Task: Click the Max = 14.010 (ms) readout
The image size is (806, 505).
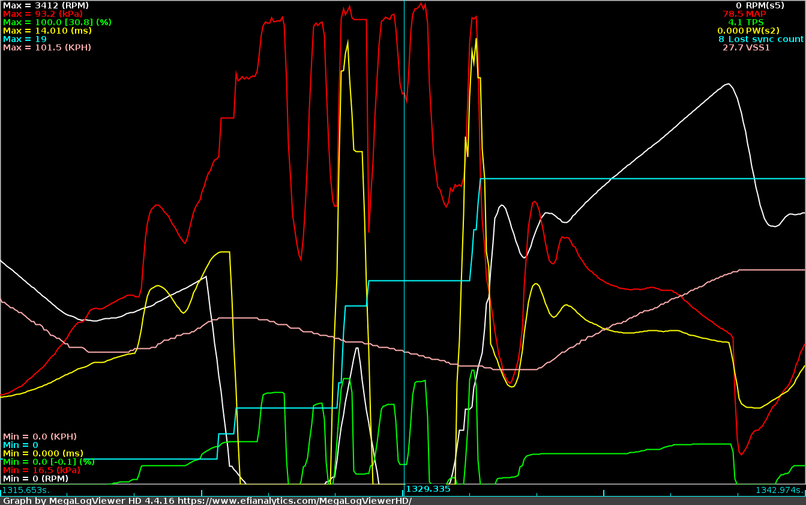Action: [x=44, y=30]
